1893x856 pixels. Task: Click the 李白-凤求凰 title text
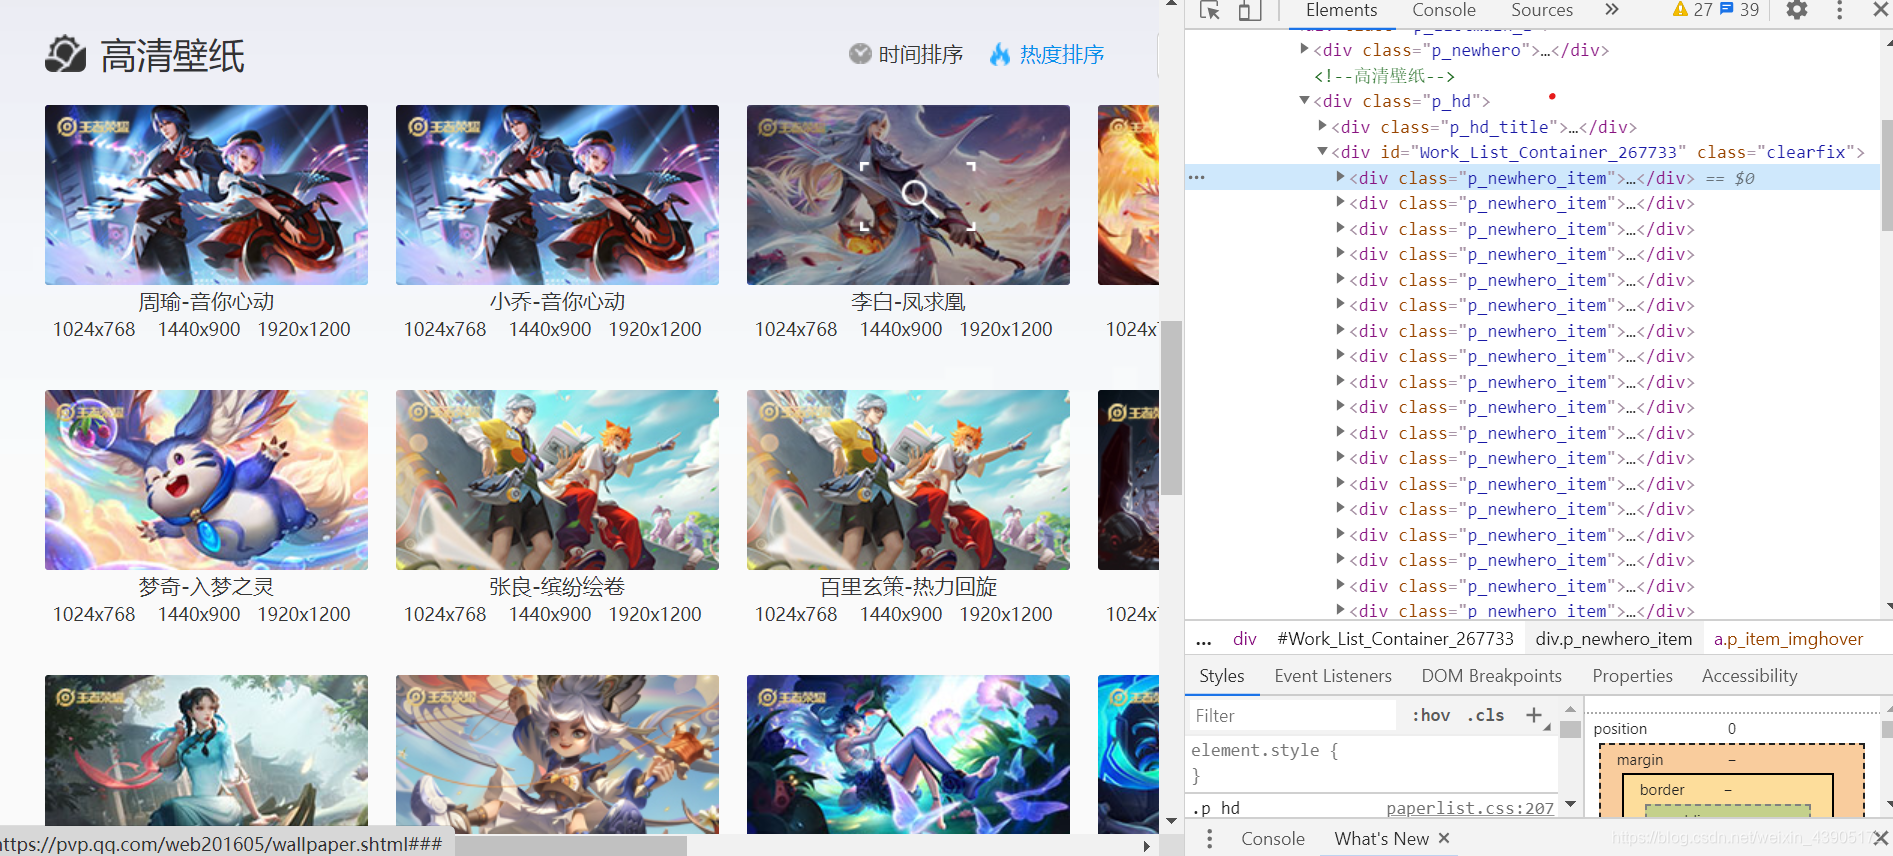(x=908, y=302)
